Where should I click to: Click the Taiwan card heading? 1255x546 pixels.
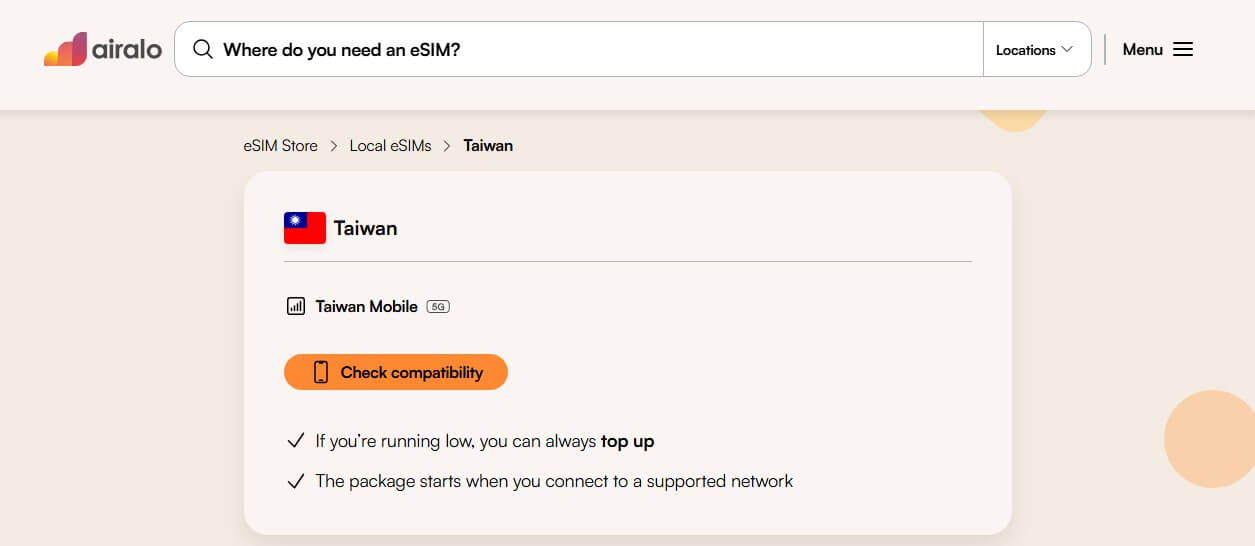tap(365, 228)
